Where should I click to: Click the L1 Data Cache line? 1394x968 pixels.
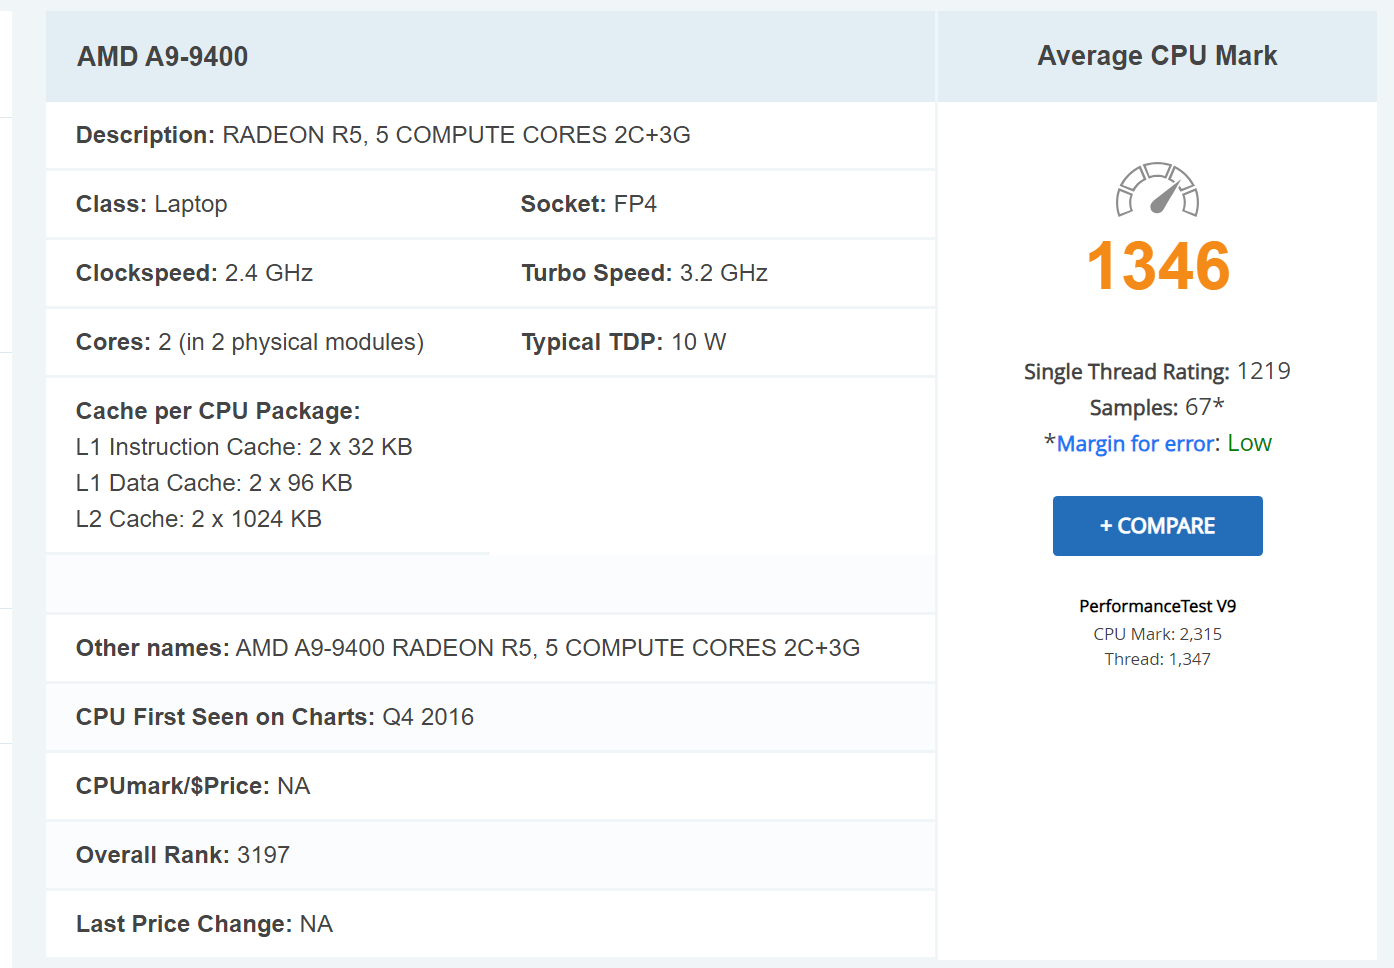coord(214,483)
